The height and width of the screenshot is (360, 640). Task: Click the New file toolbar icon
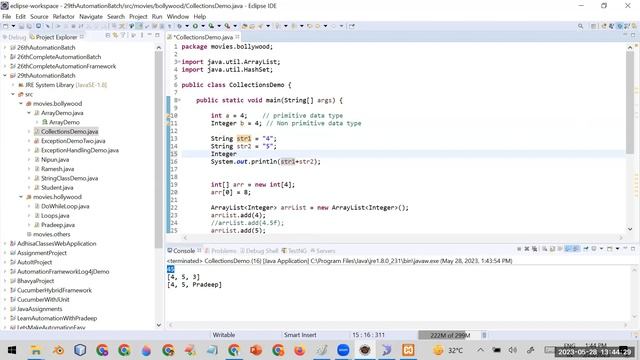[5, 26]
